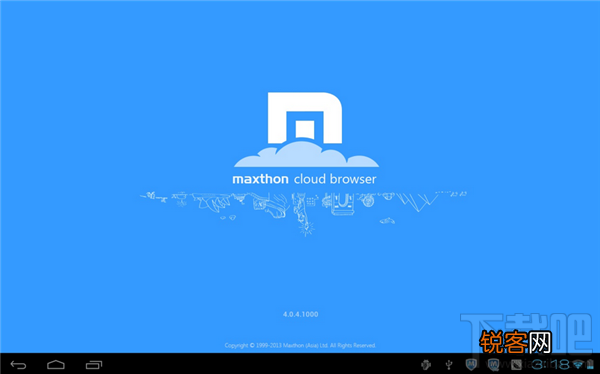Viewport: 600px width, 374px height.
Task: Open the USB connection notification icon
Action: coord(449,364)
